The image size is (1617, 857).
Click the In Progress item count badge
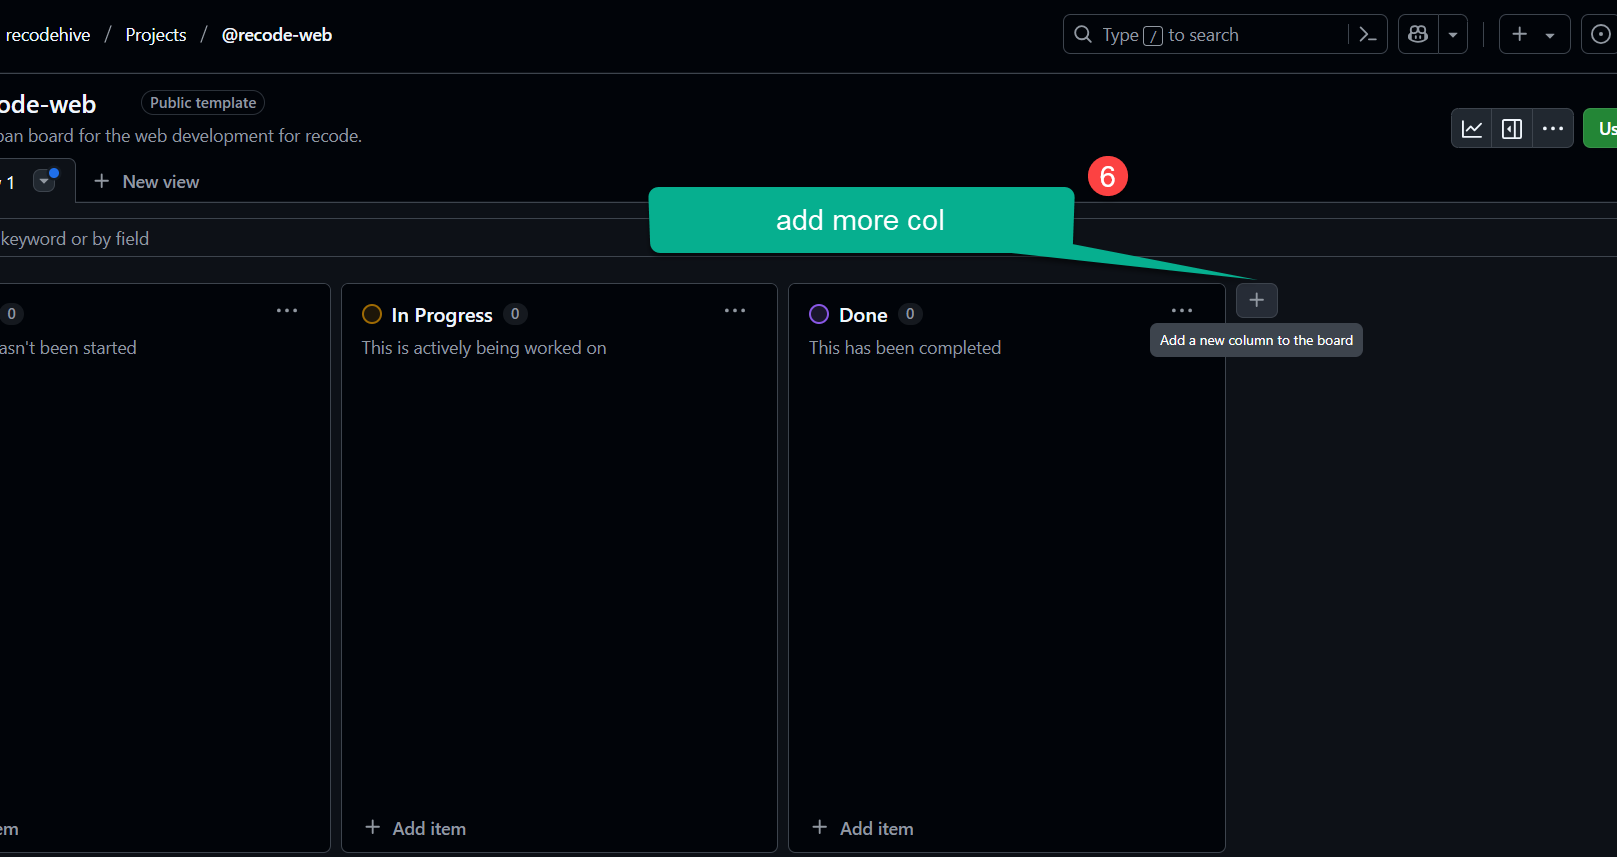[515, 314]
